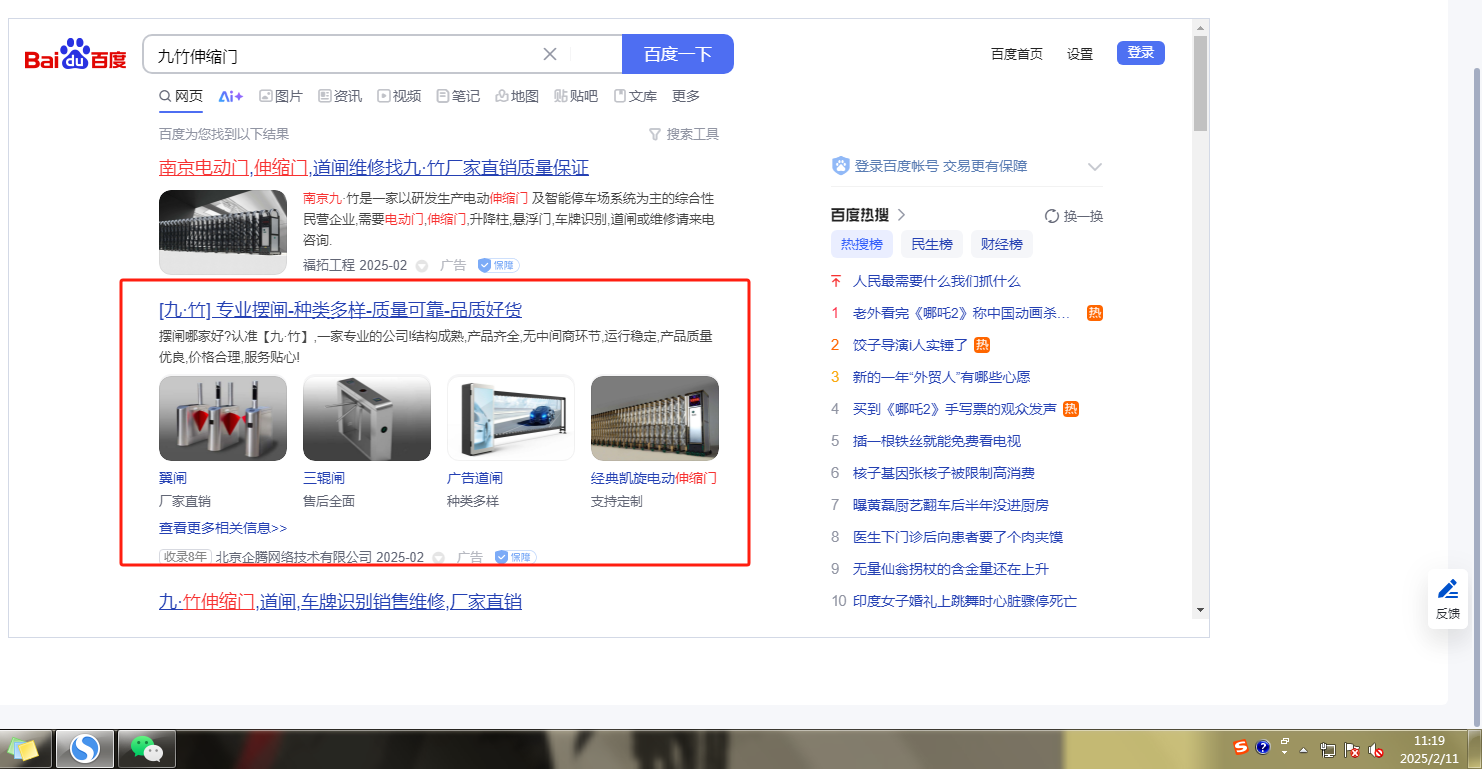This screenshot has height=769, width=1482.
Task: Click the paw icon beside 登录百度帐号
Action: pos(841,166)
